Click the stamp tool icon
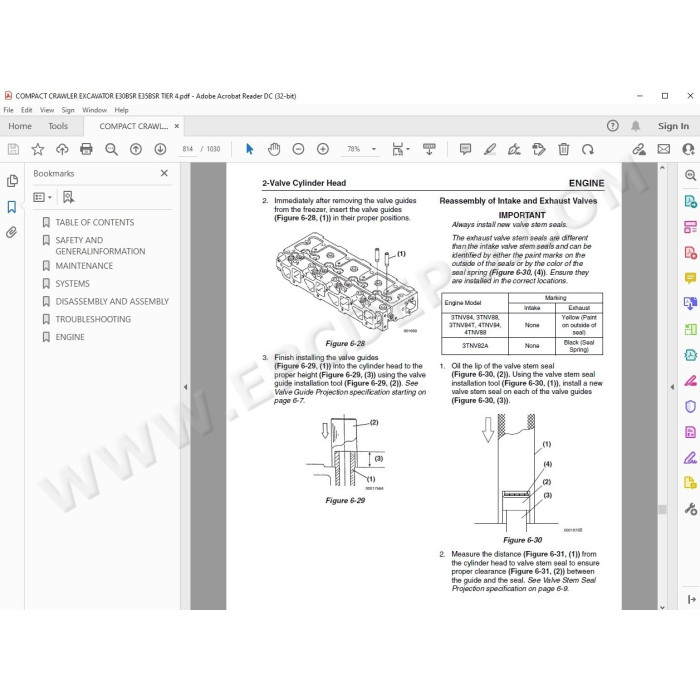This screenshot has width=700, height=700. [539, 149]
